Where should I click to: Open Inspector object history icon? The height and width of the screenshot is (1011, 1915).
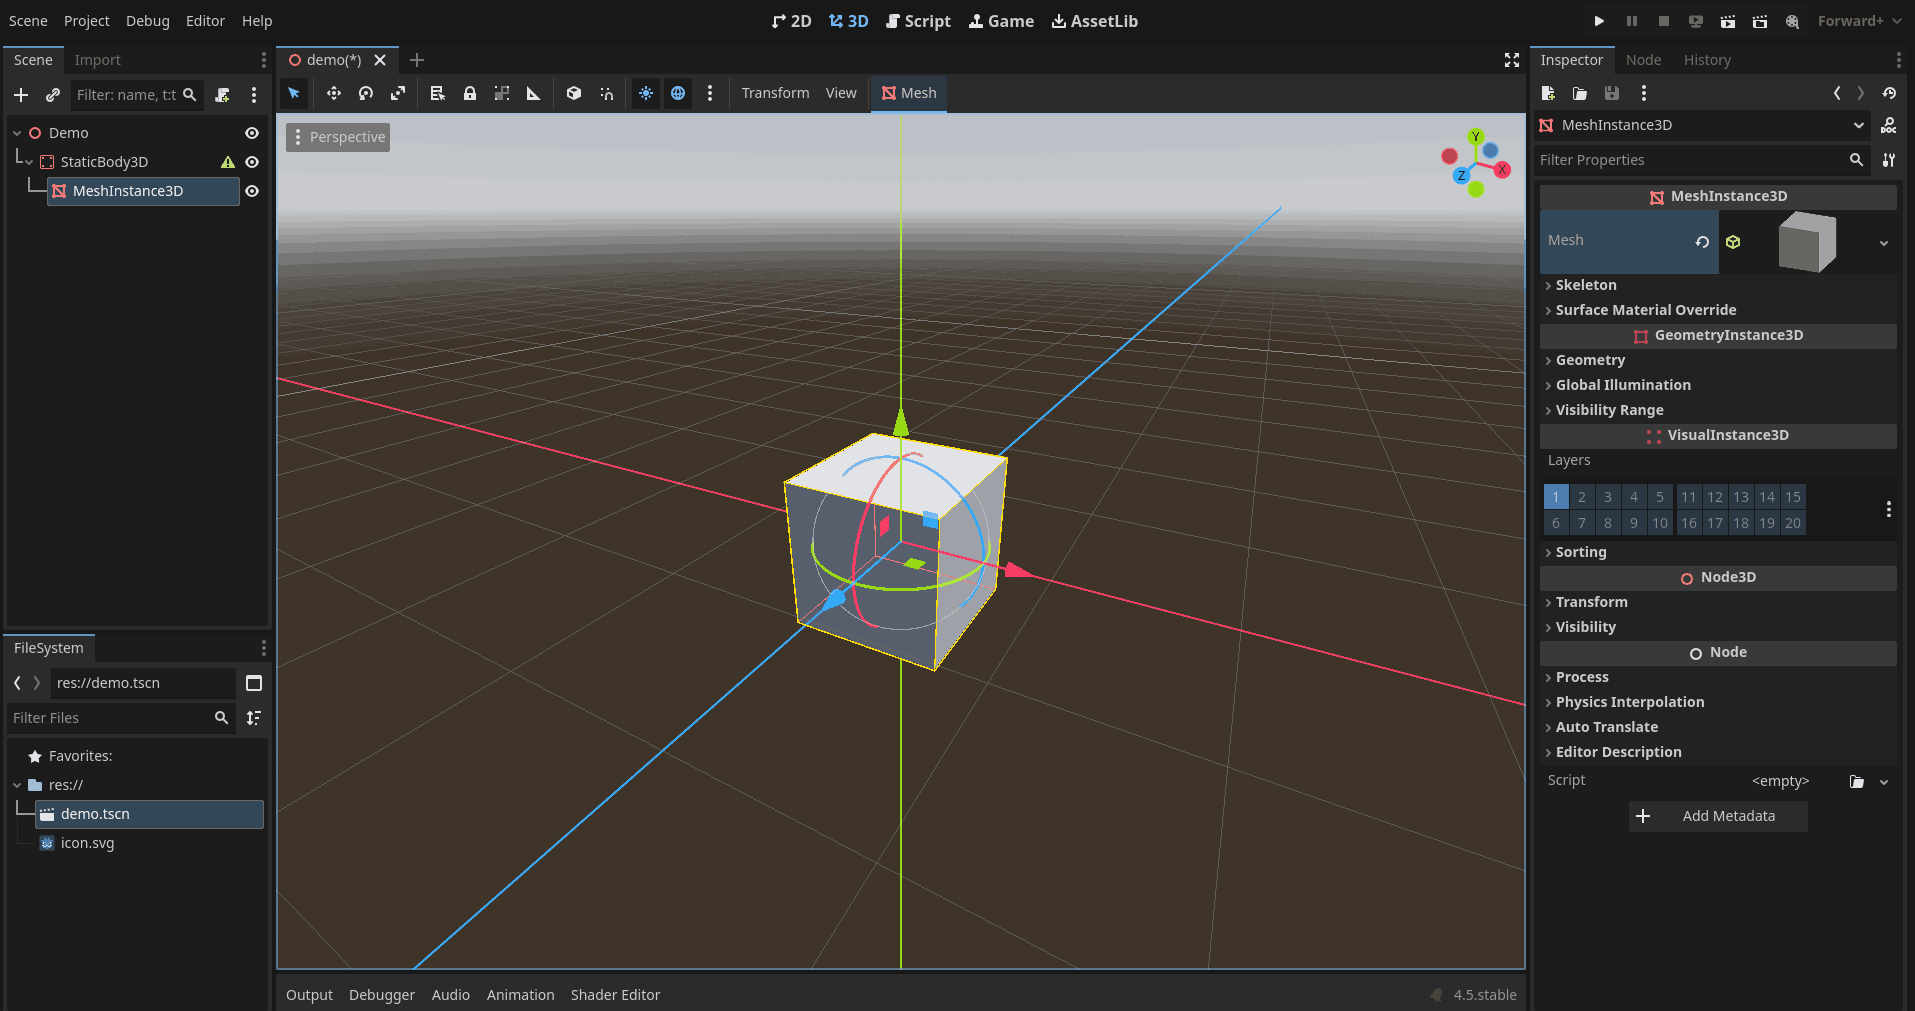tap(1889, 93)
